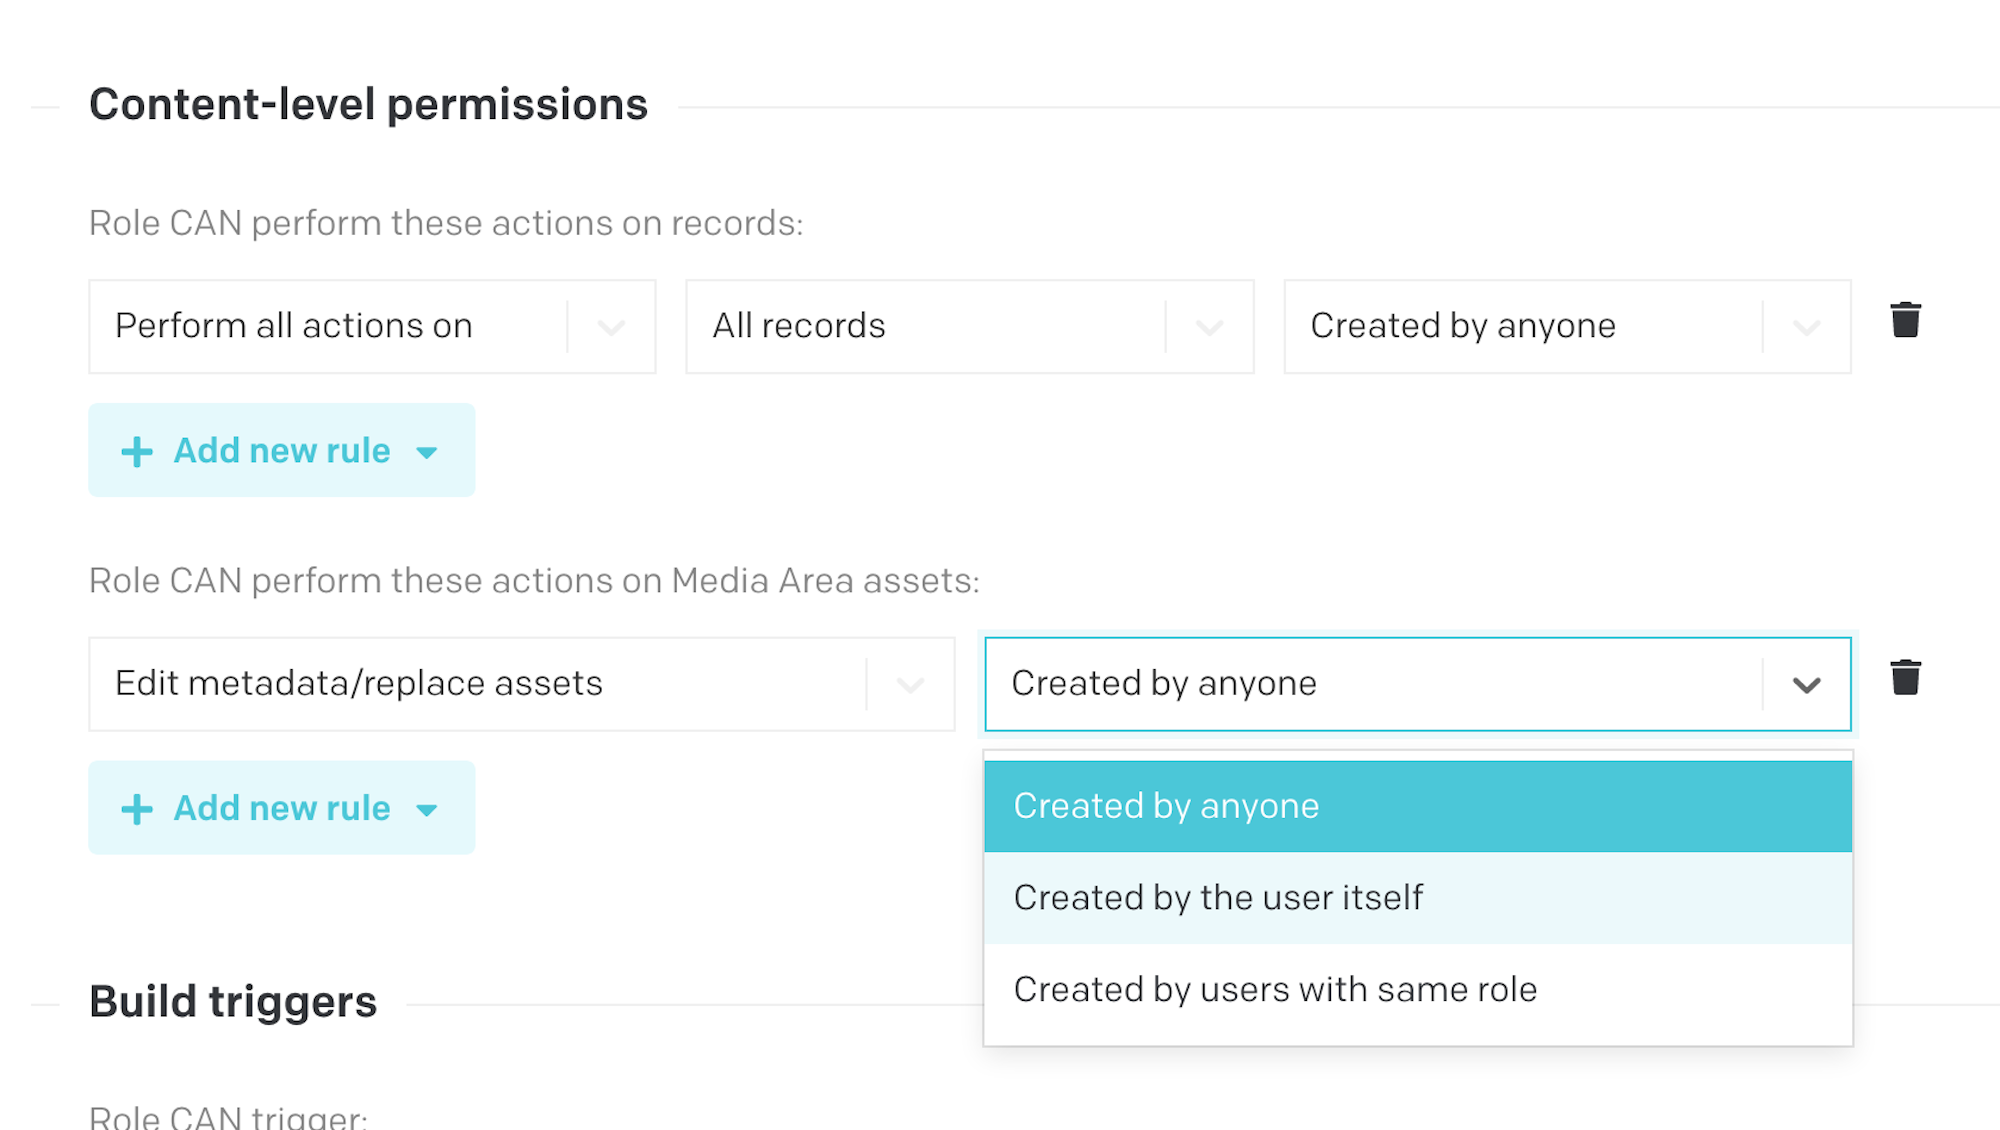
Task: Open the 'Perform all actions on' dropdown
Action: pos(372,326)
